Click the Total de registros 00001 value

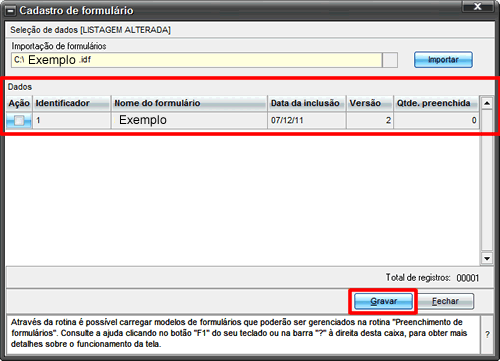click(x=468, y=278)
